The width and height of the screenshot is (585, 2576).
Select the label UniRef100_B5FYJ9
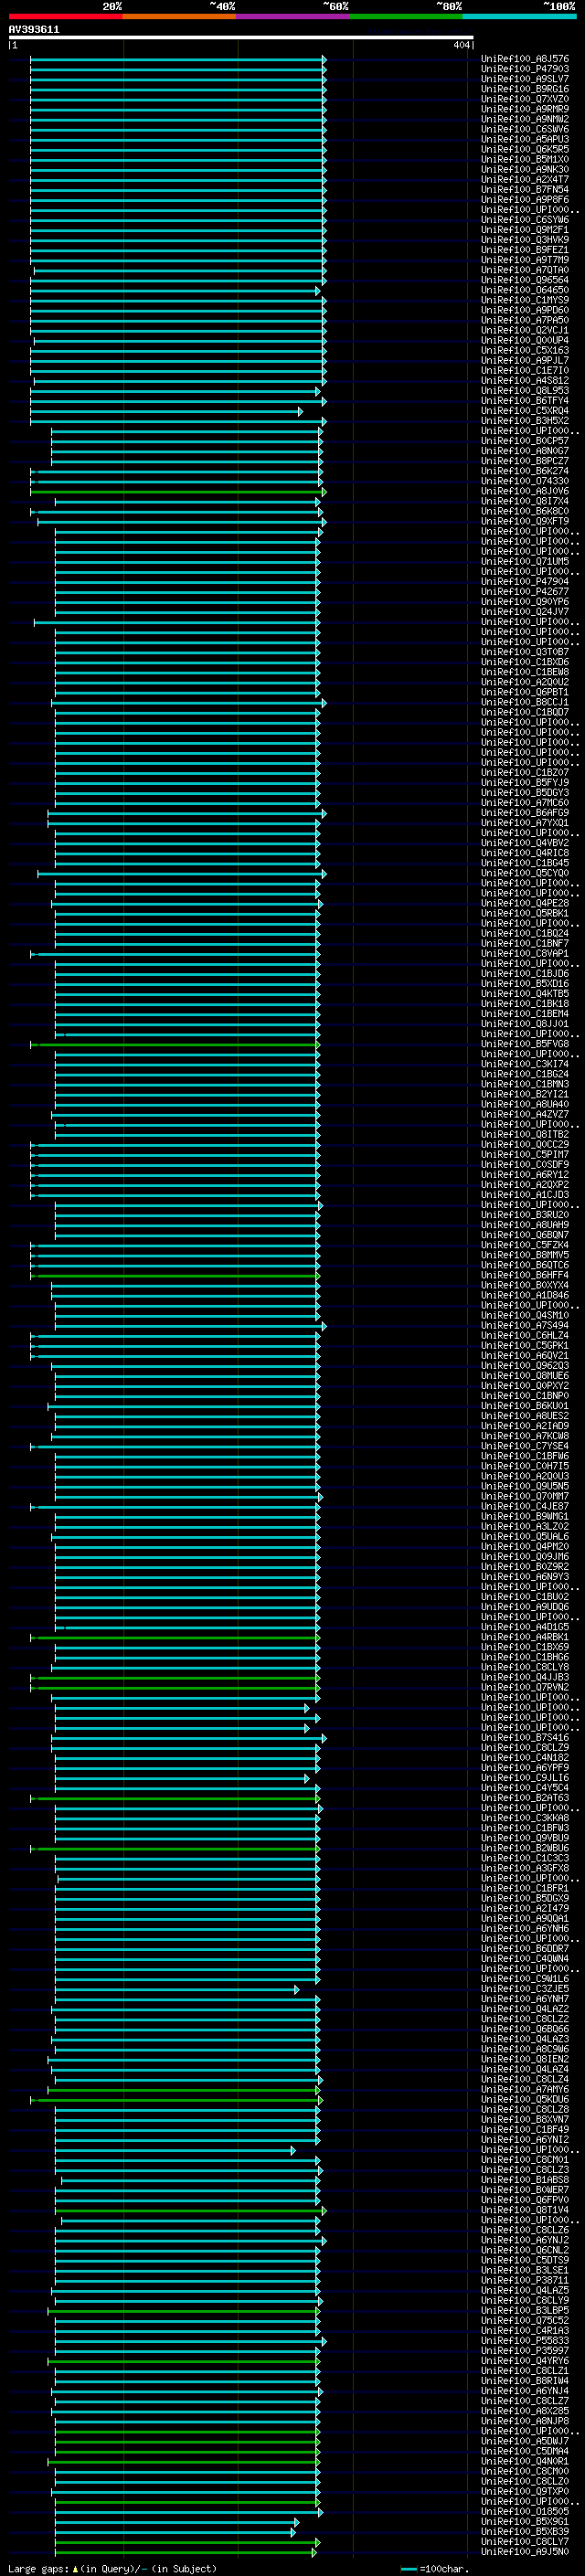click(525, 783)
